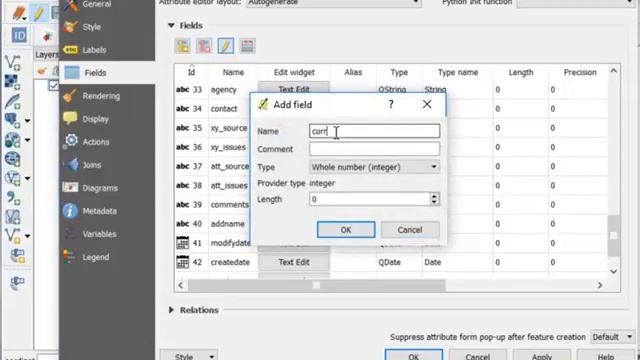Select the 'contact' field row

[x=224, y=109]
